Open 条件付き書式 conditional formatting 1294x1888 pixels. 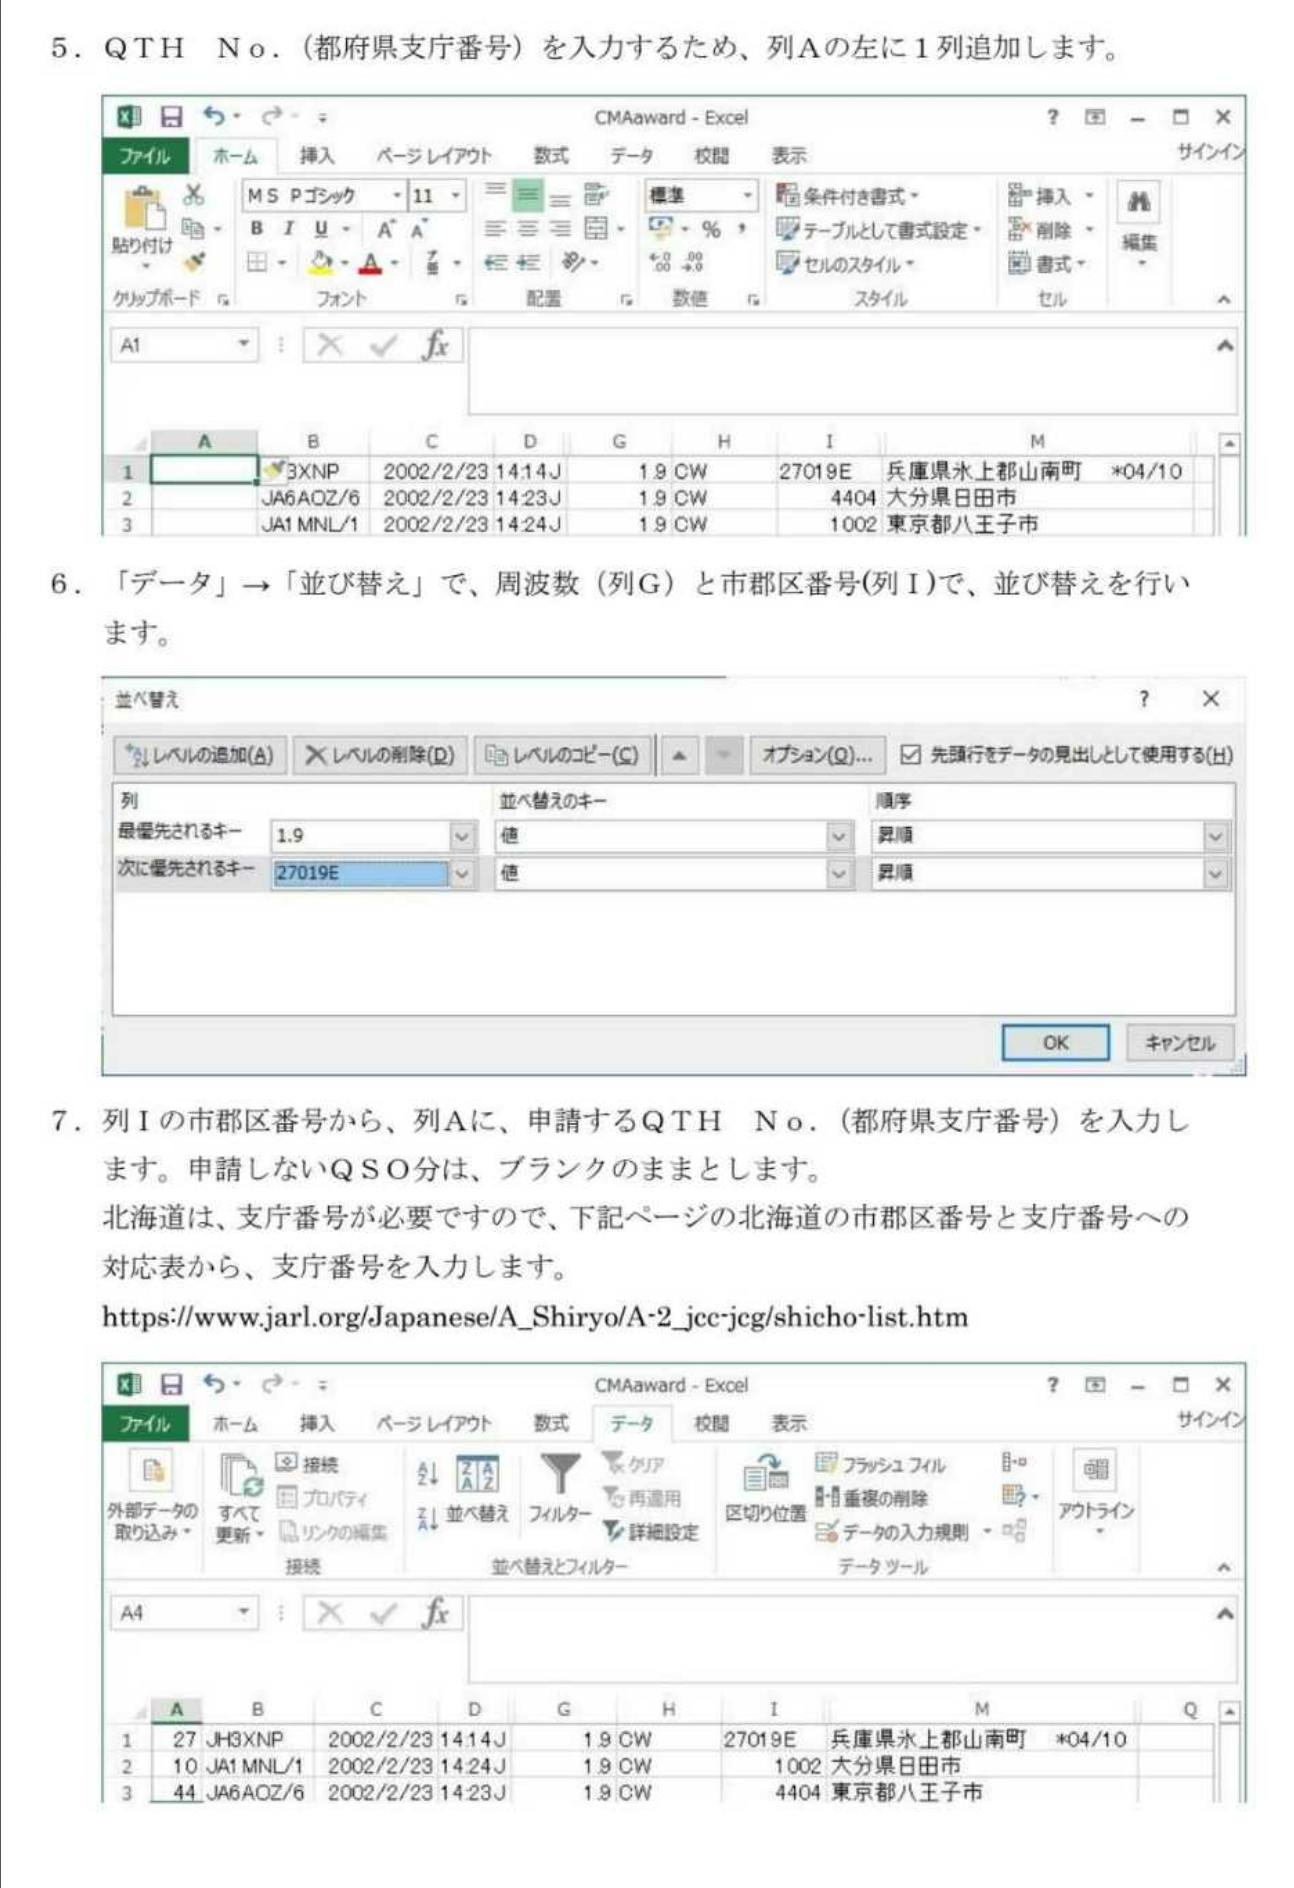pyautogui.click(x=848, y=195)
